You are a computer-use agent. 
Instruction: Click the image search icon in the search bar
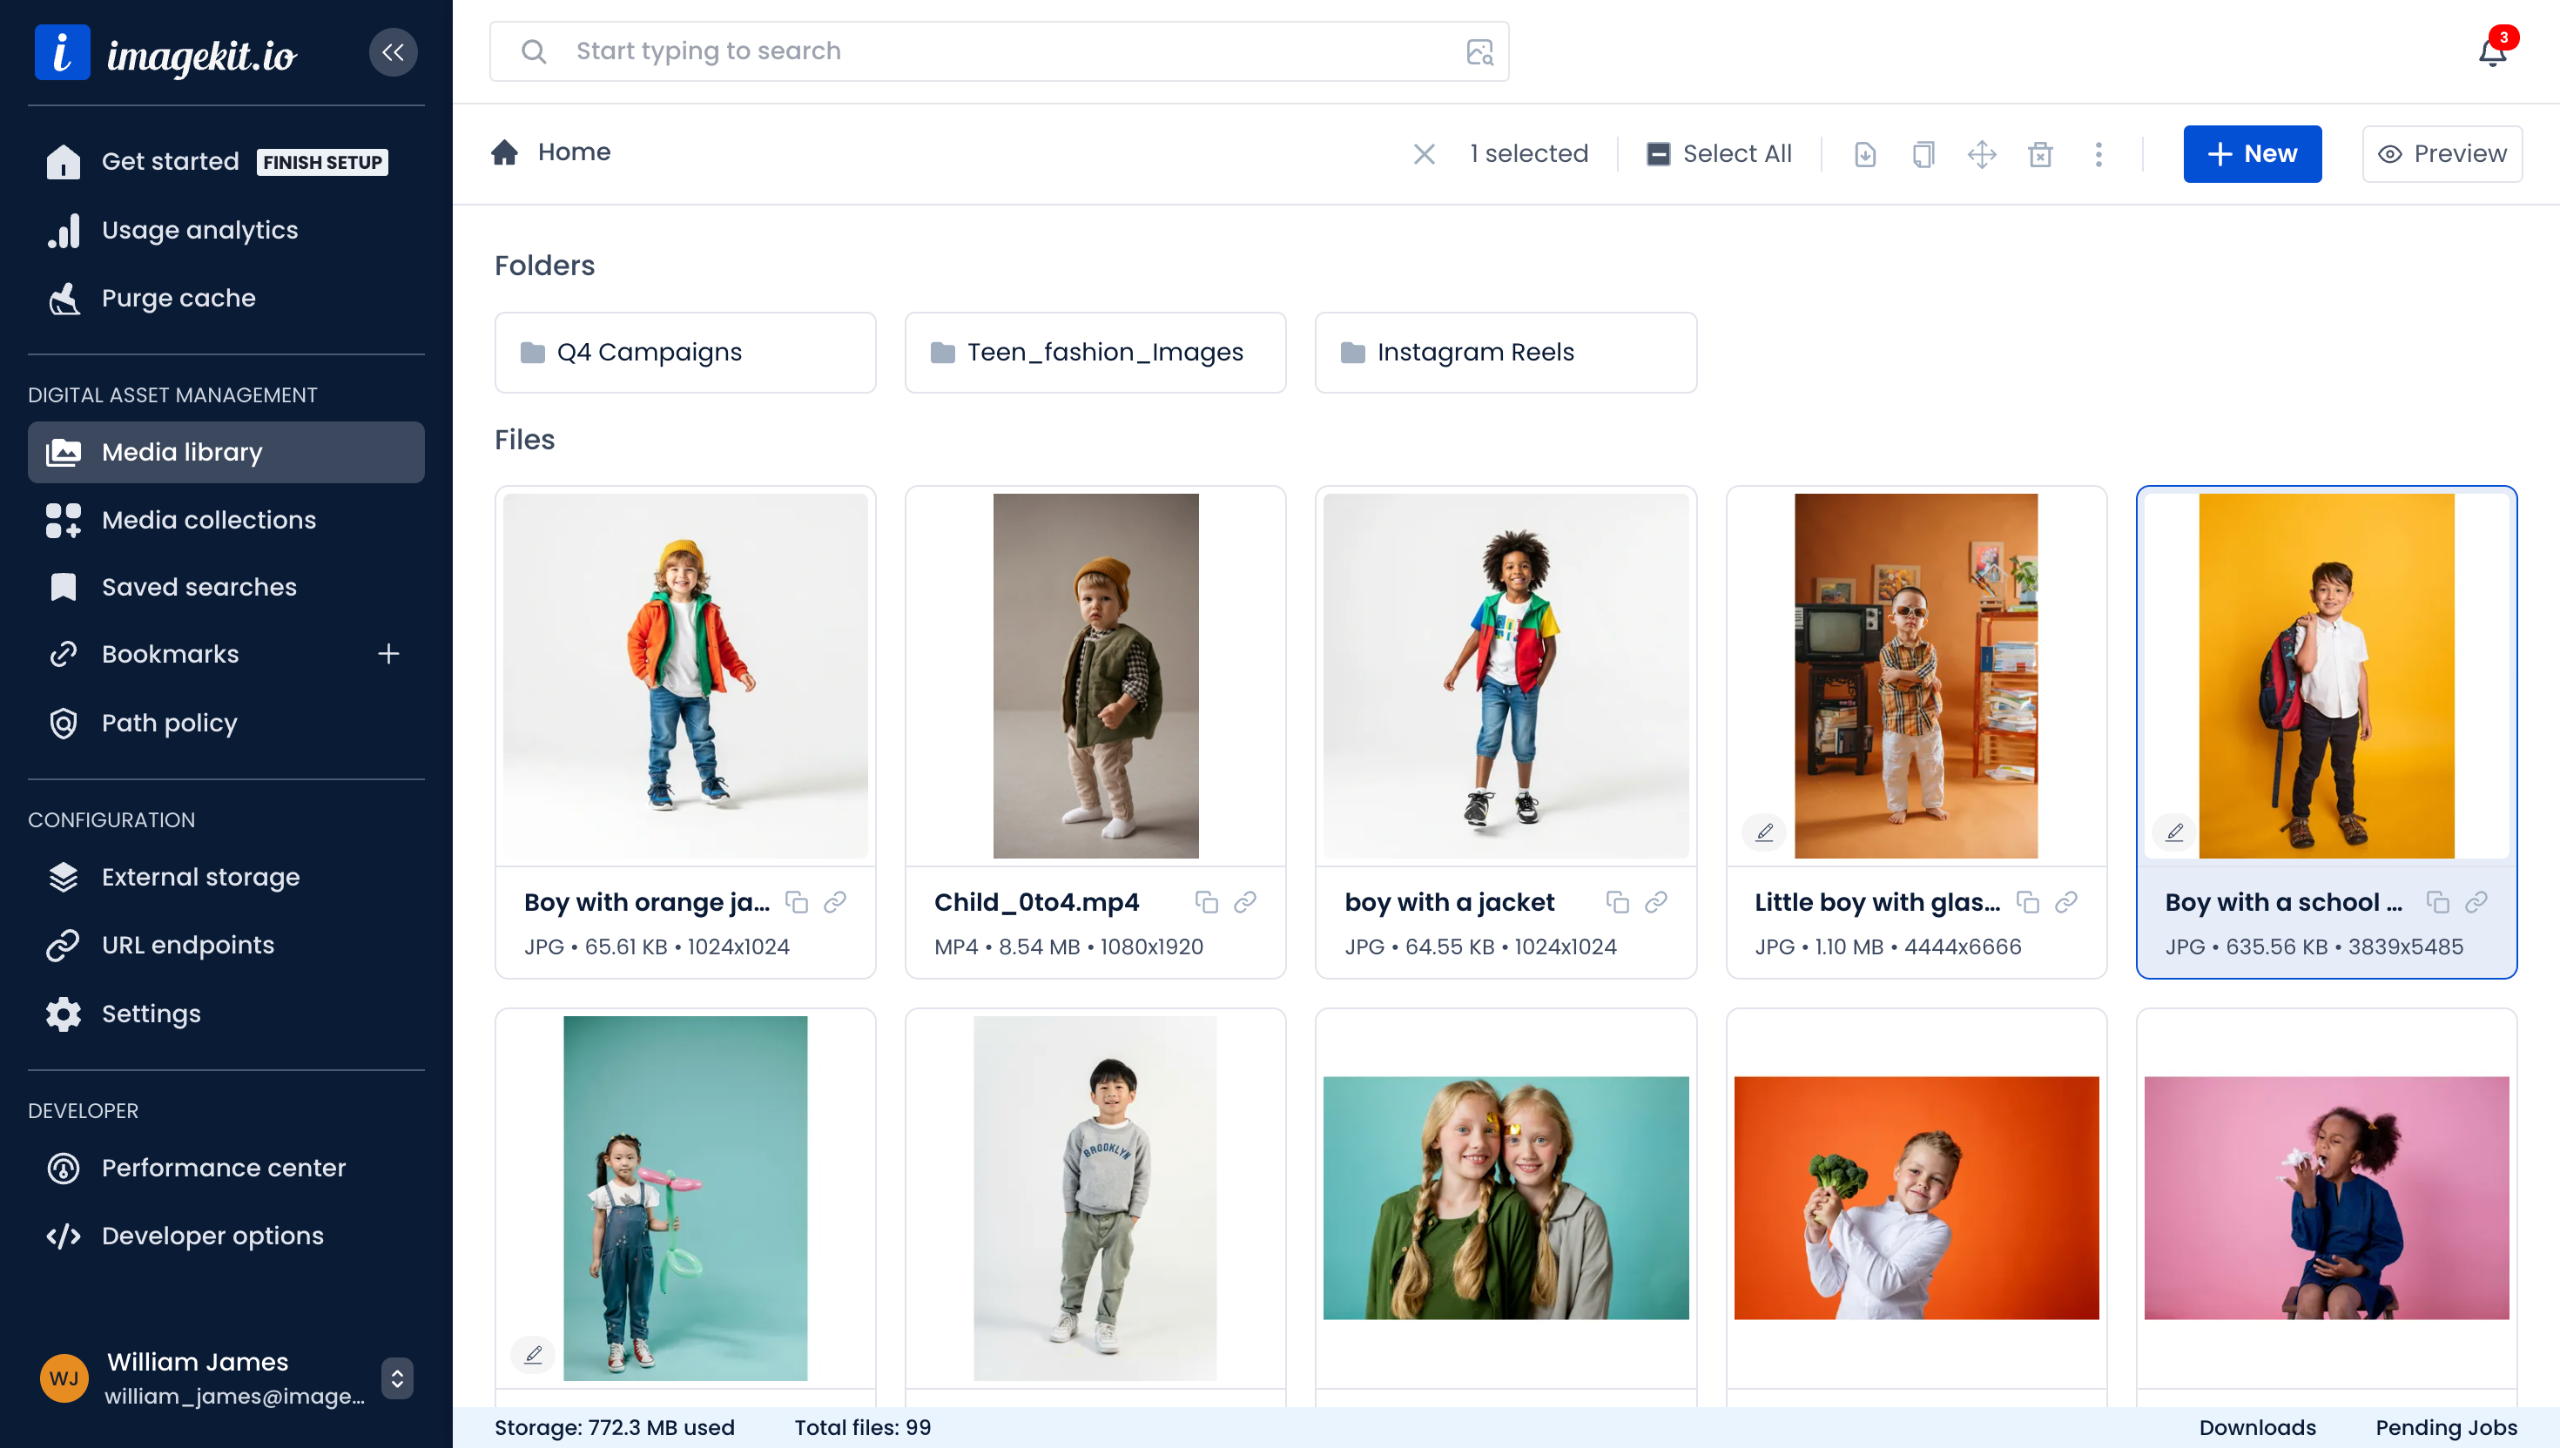[x=1479, y=52]
